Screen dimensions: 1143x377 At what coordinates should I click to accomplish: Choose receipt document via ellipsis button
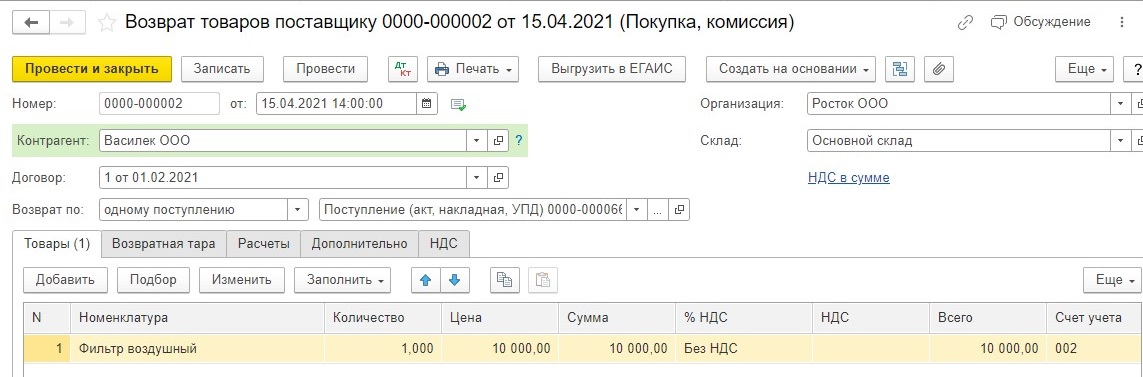(x=658, y=210)
